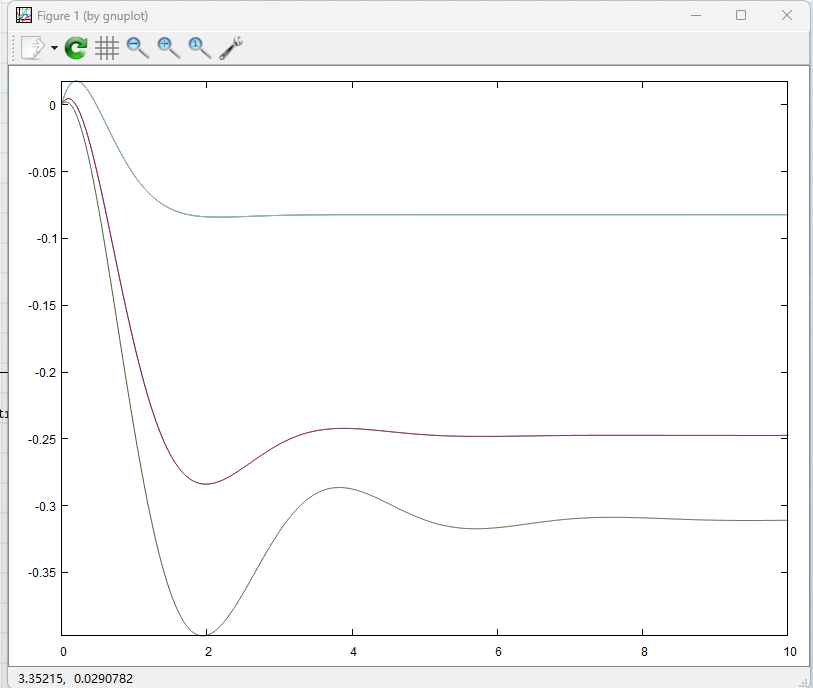Autoscale the plot with the magnifier-1 icon

pos(200,47)
